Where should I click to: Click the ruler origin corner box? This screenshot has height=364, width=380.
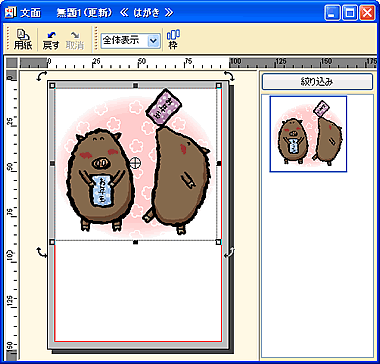pyautogui.click(x=12, y=63)
